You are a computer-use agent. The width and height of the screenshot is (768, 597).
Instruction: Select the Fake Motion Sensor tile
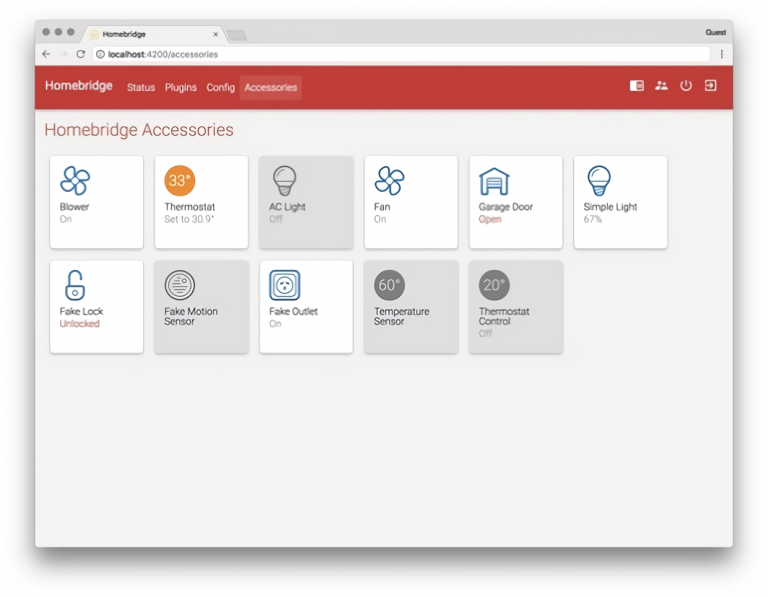200,306
